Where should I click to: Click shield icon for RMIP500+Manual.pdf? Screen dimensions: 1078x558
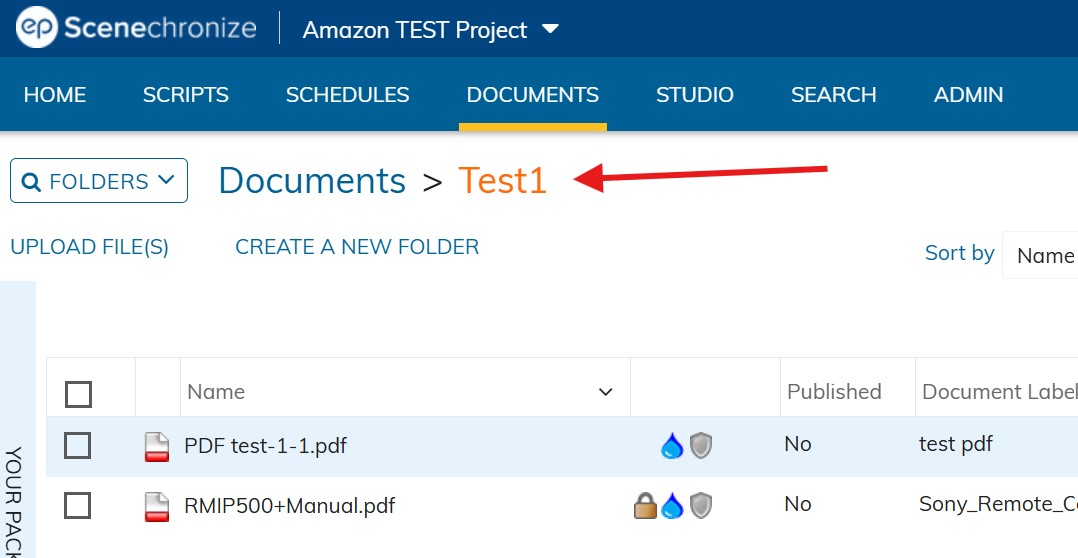(x=701, y=506)
